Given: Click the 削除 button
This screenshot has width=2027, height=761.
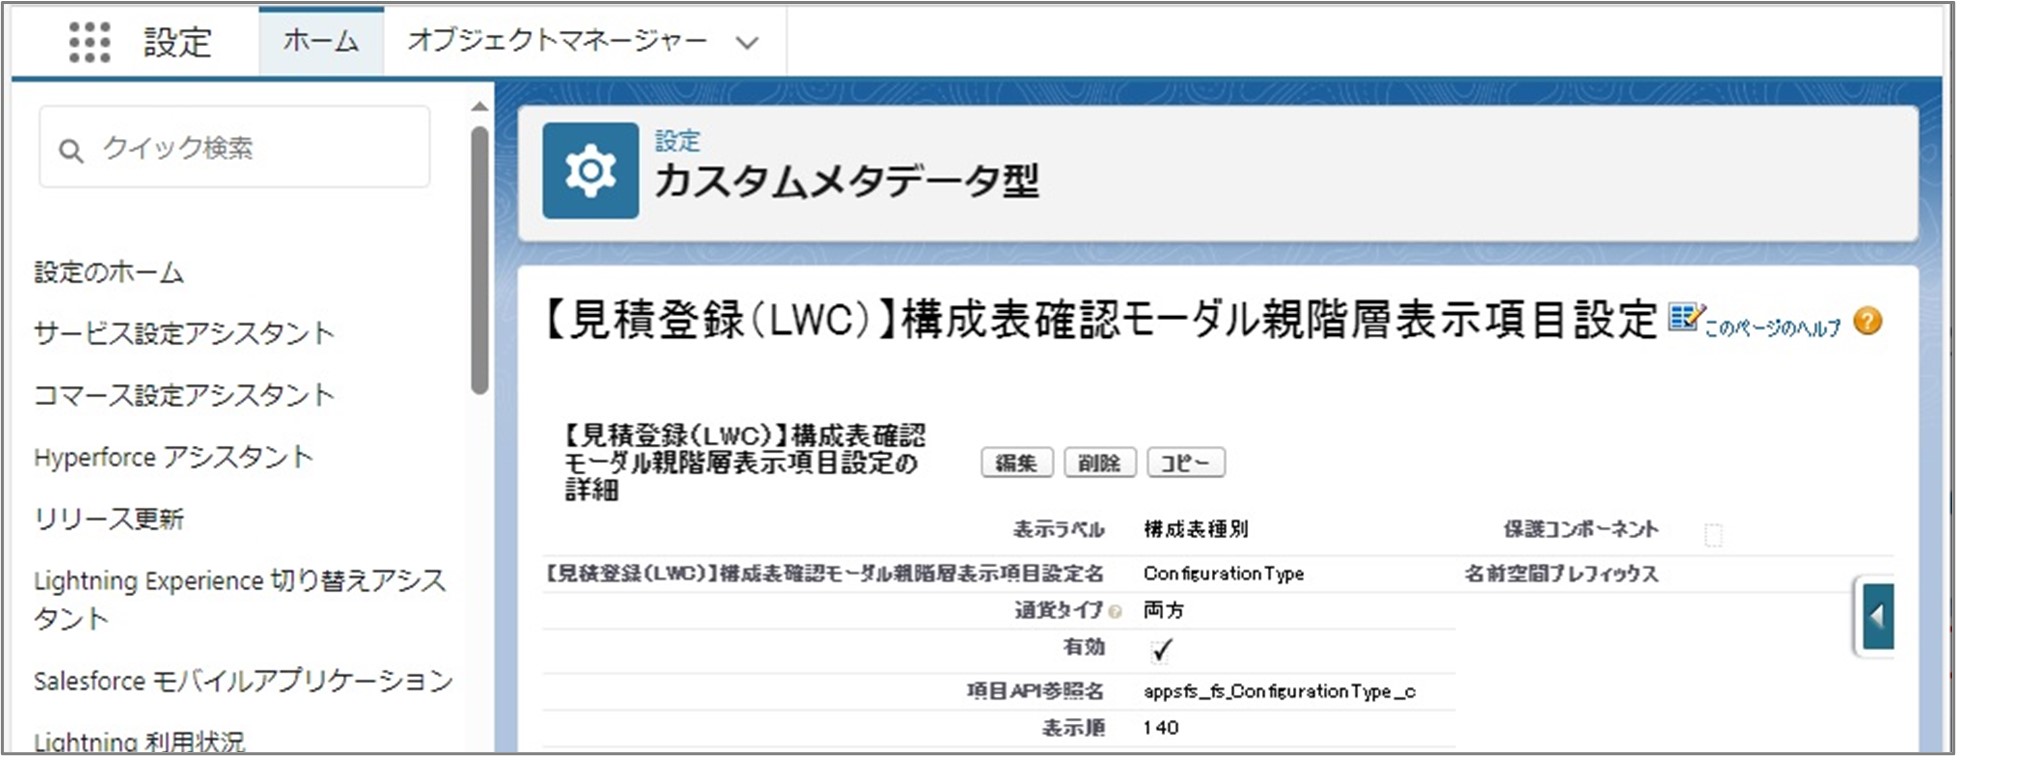Looking at the screenshot, I should 1099,463.
